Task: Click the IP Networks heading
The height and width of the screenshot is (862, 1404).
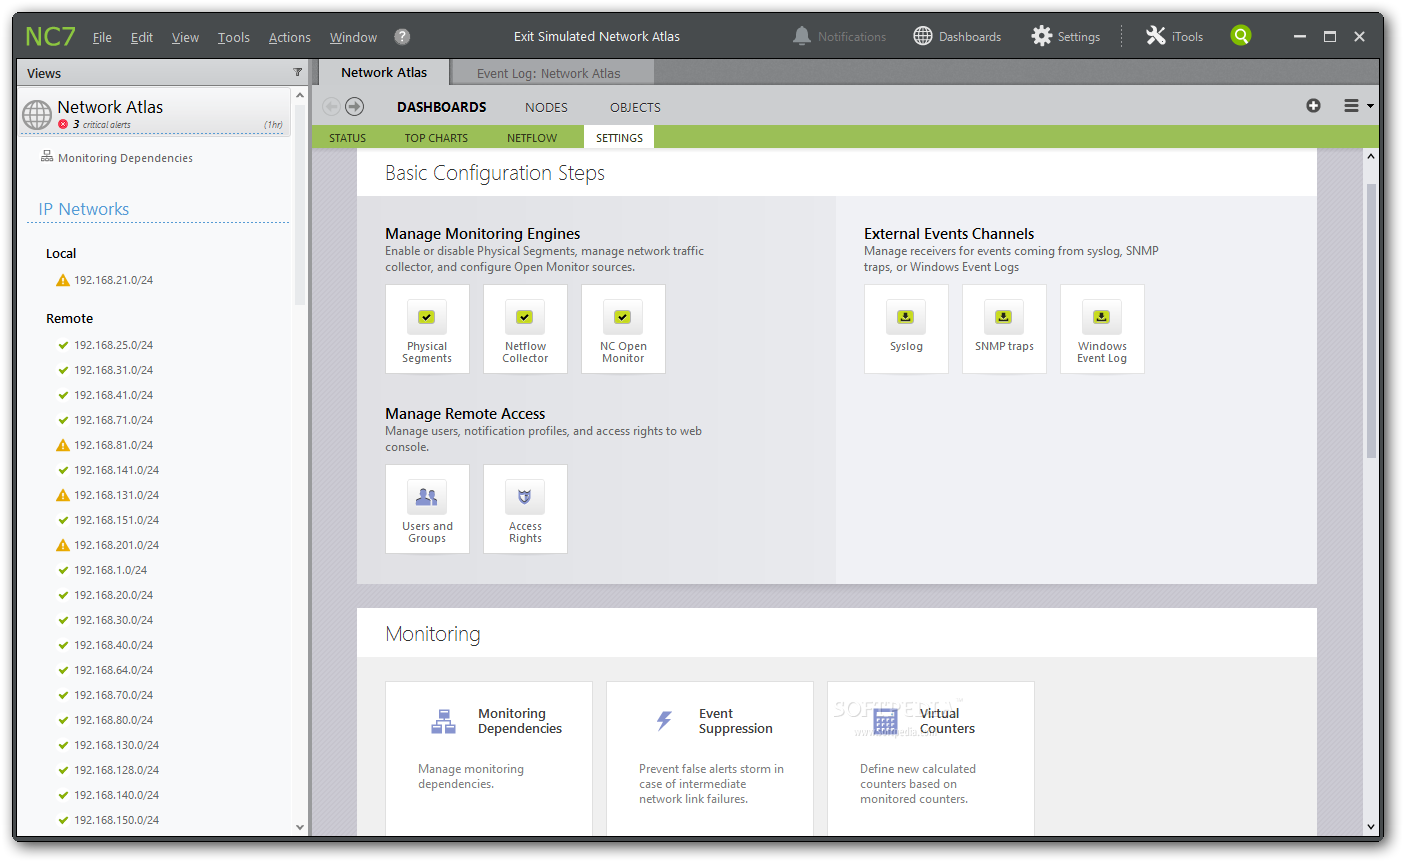Action: point(84,209)
